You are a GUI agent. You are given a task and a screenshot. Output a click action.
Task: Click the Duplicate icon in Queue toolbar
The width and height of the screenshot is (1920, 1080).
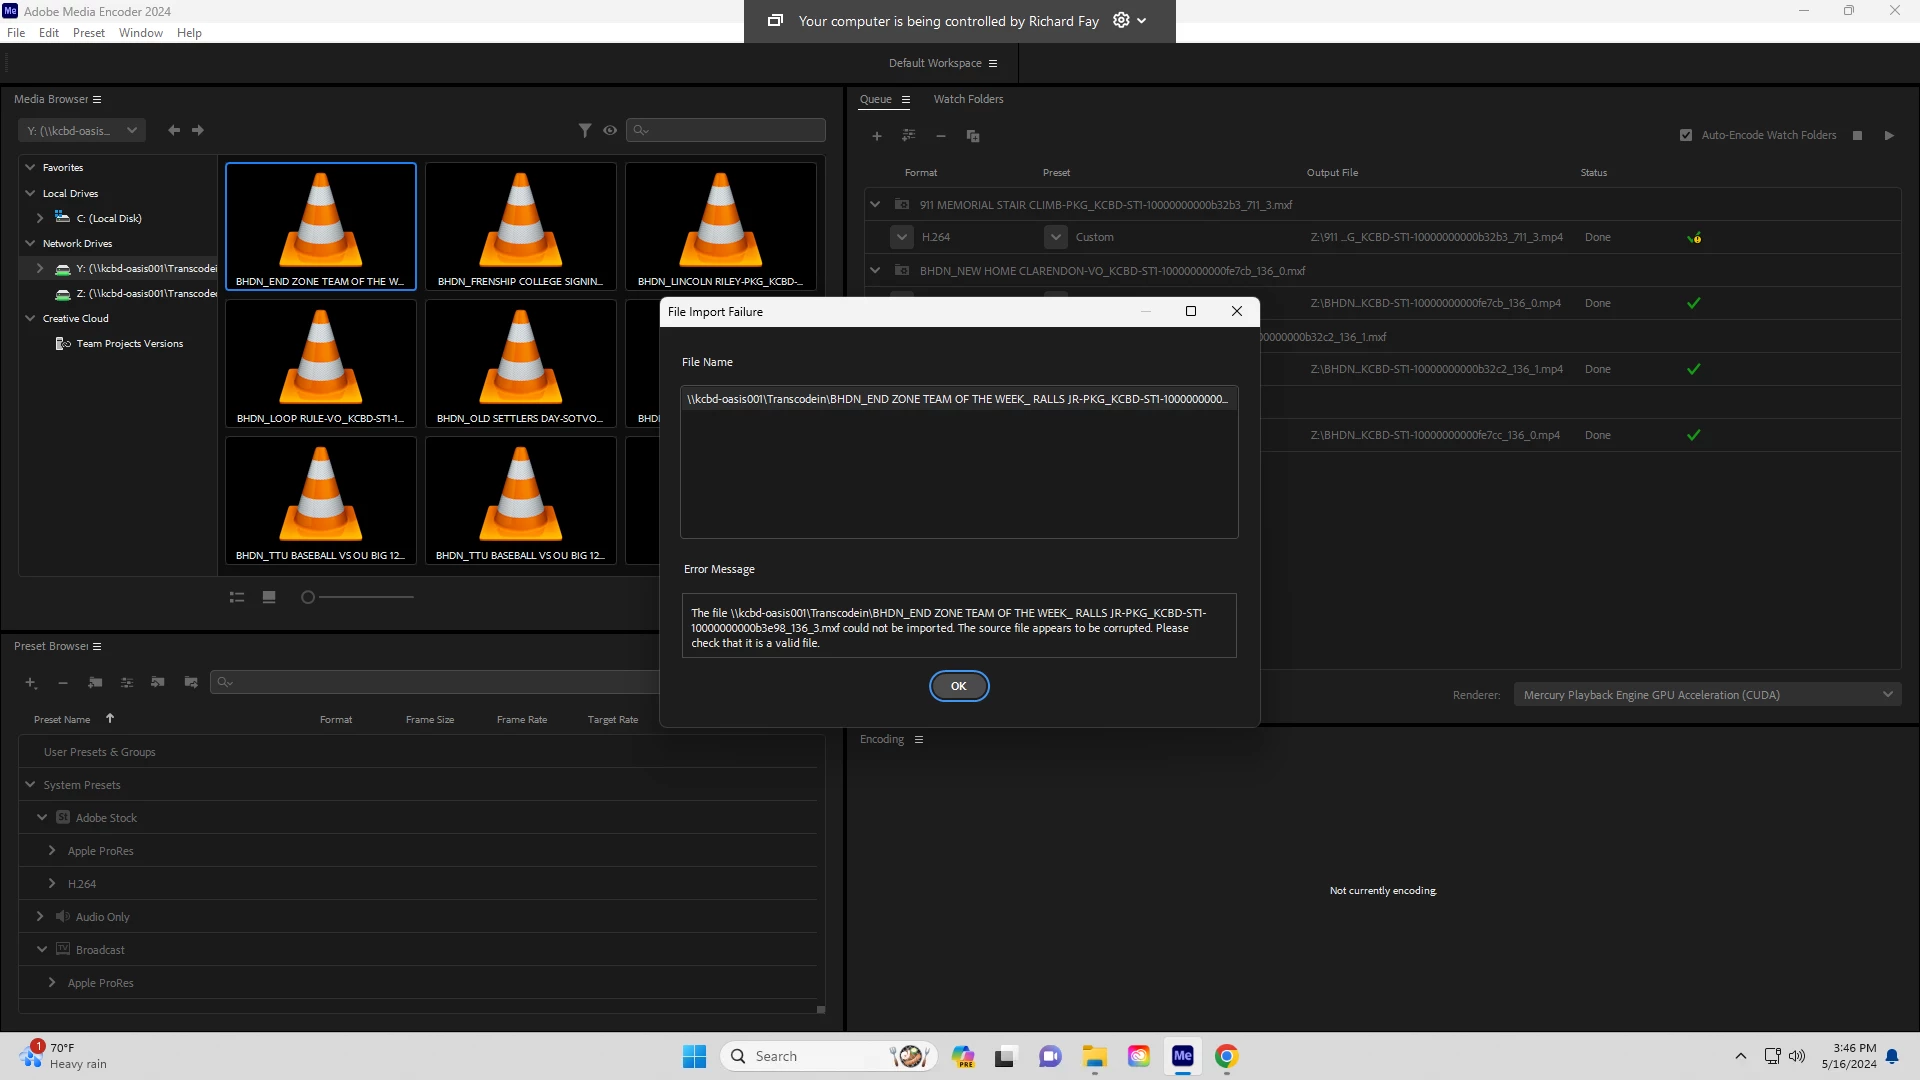click(x=973, y=136)
